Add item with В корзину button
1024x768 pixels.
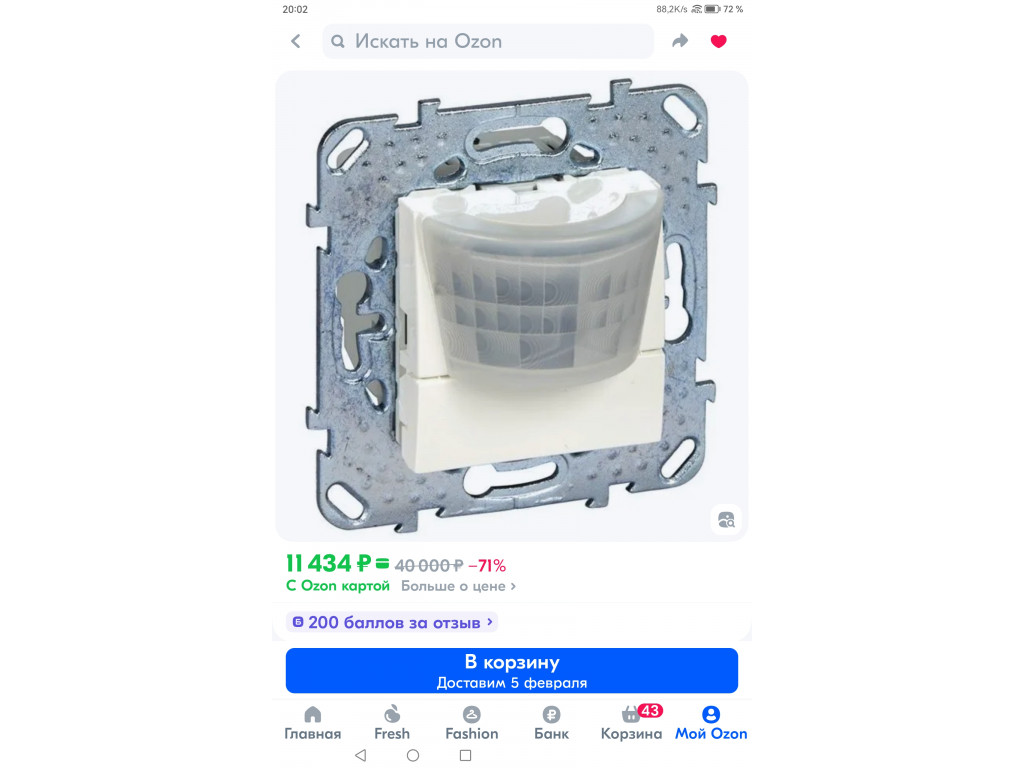point(511,671)
